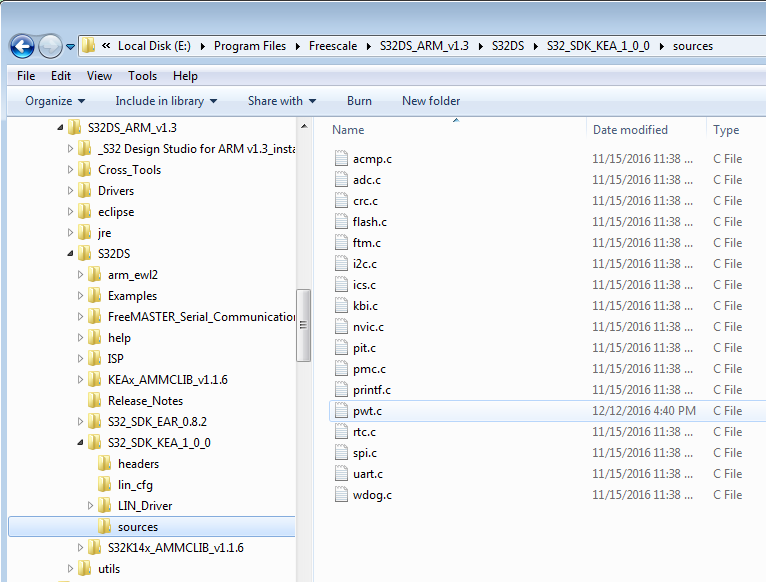Image resolution: width=766 pixels, height=582 pixels.
Task: Select the utils folder in tree
Action: click(109, 569)
